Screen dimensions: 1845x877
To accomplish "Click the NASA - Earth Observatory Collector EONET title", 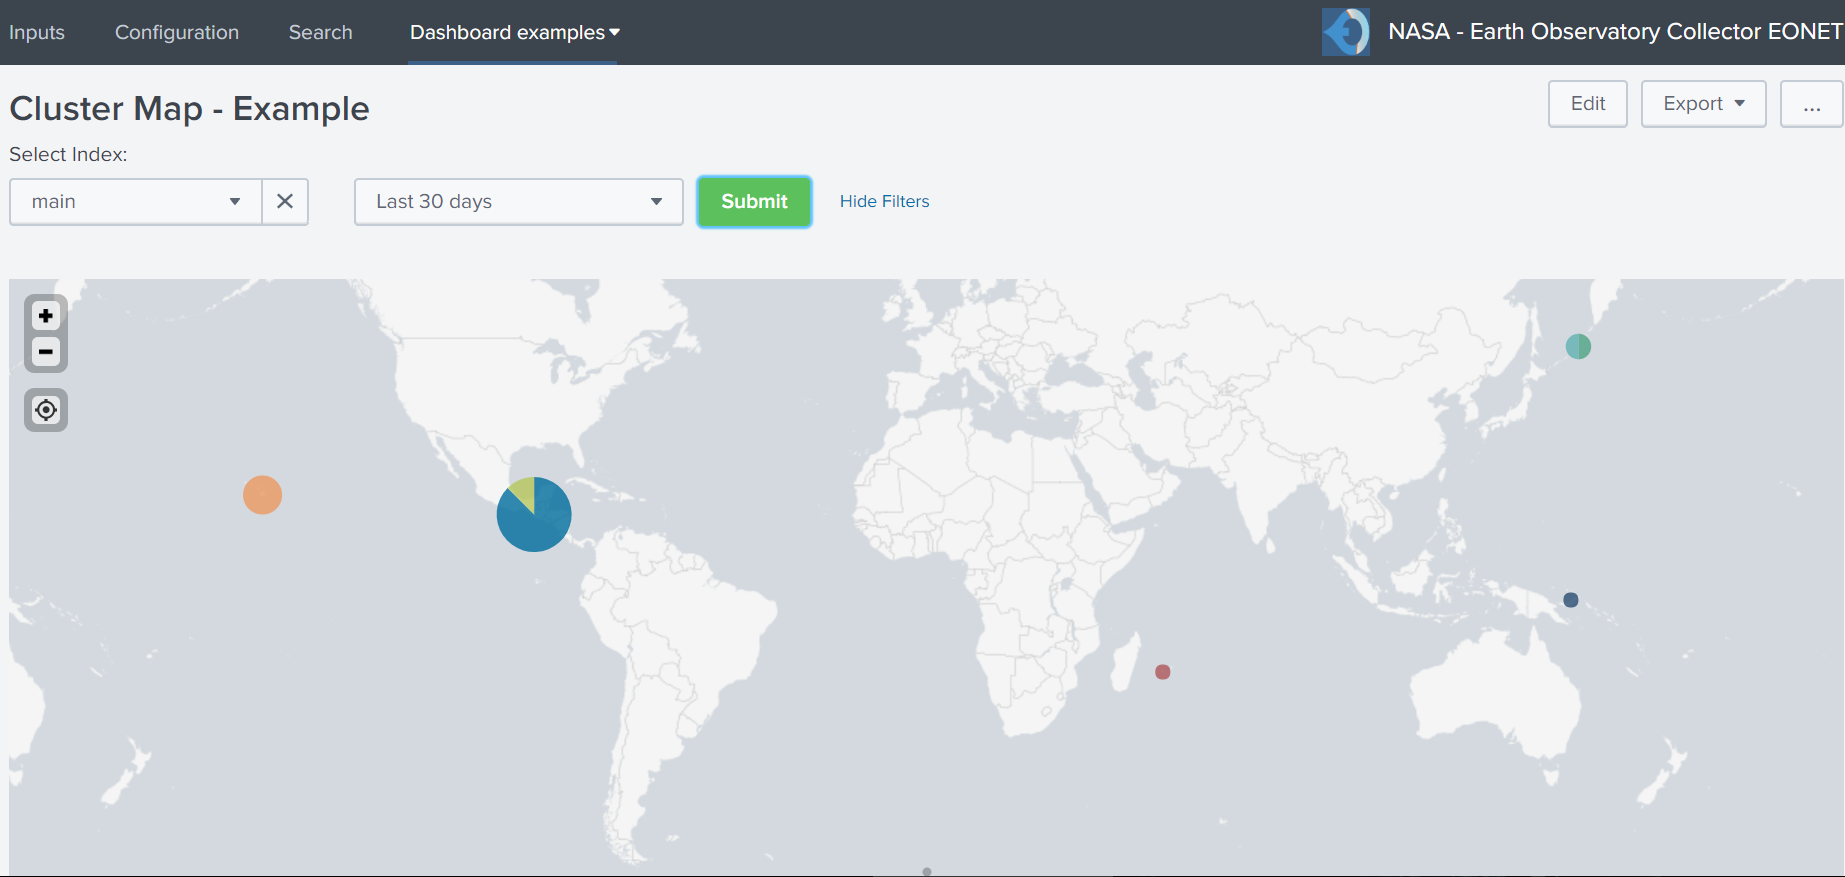I will pyautogui.click(x=1615, y=32).
